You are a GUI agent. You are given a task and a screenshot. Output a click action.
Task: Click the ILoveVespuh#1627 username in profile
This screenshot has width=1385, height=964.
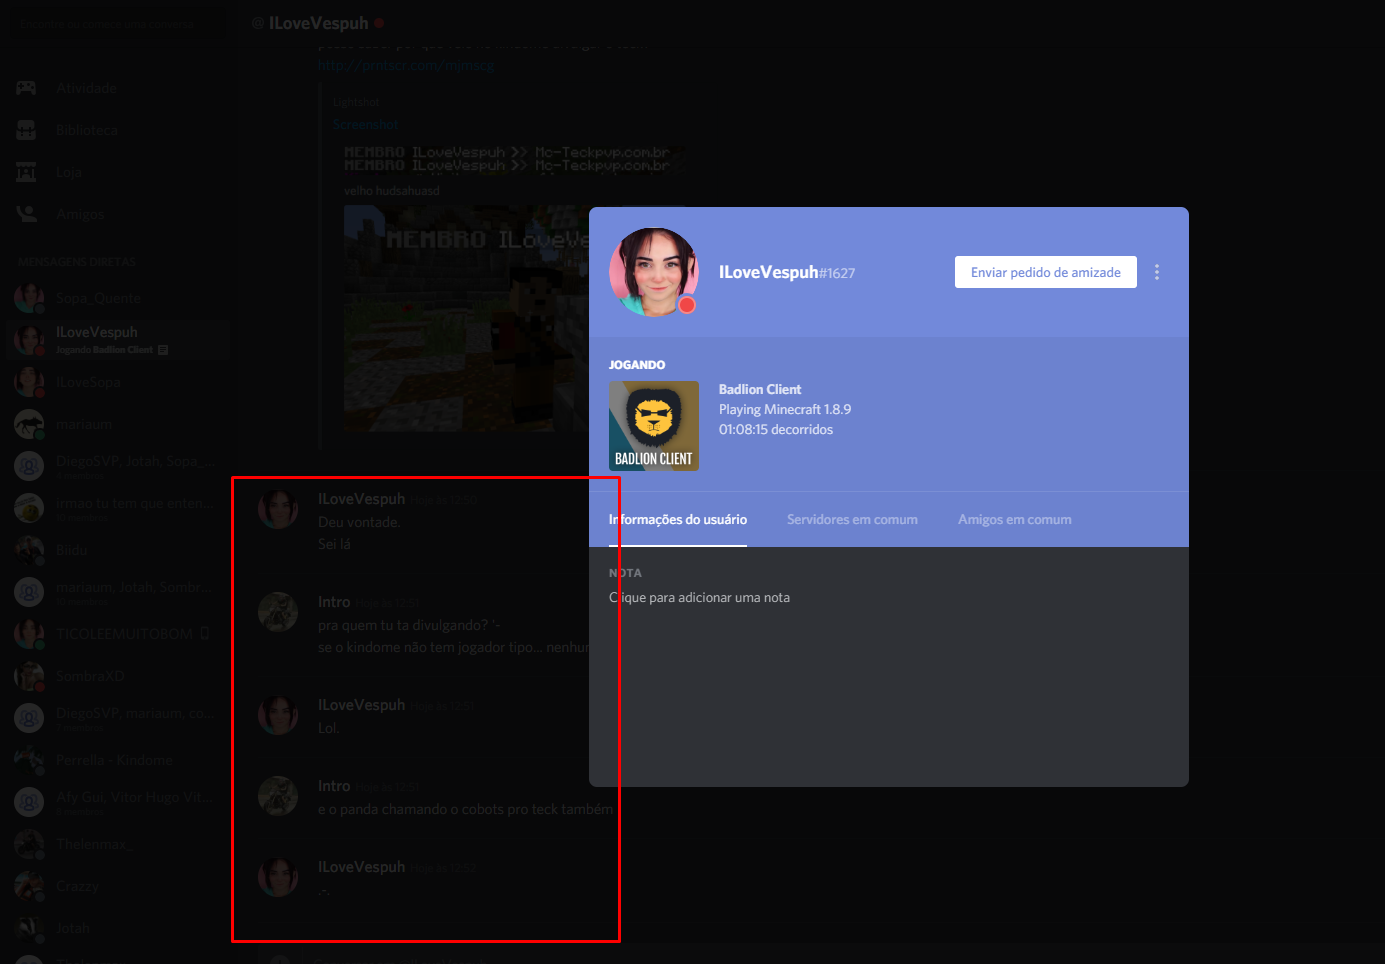click(x=787, y=272)
